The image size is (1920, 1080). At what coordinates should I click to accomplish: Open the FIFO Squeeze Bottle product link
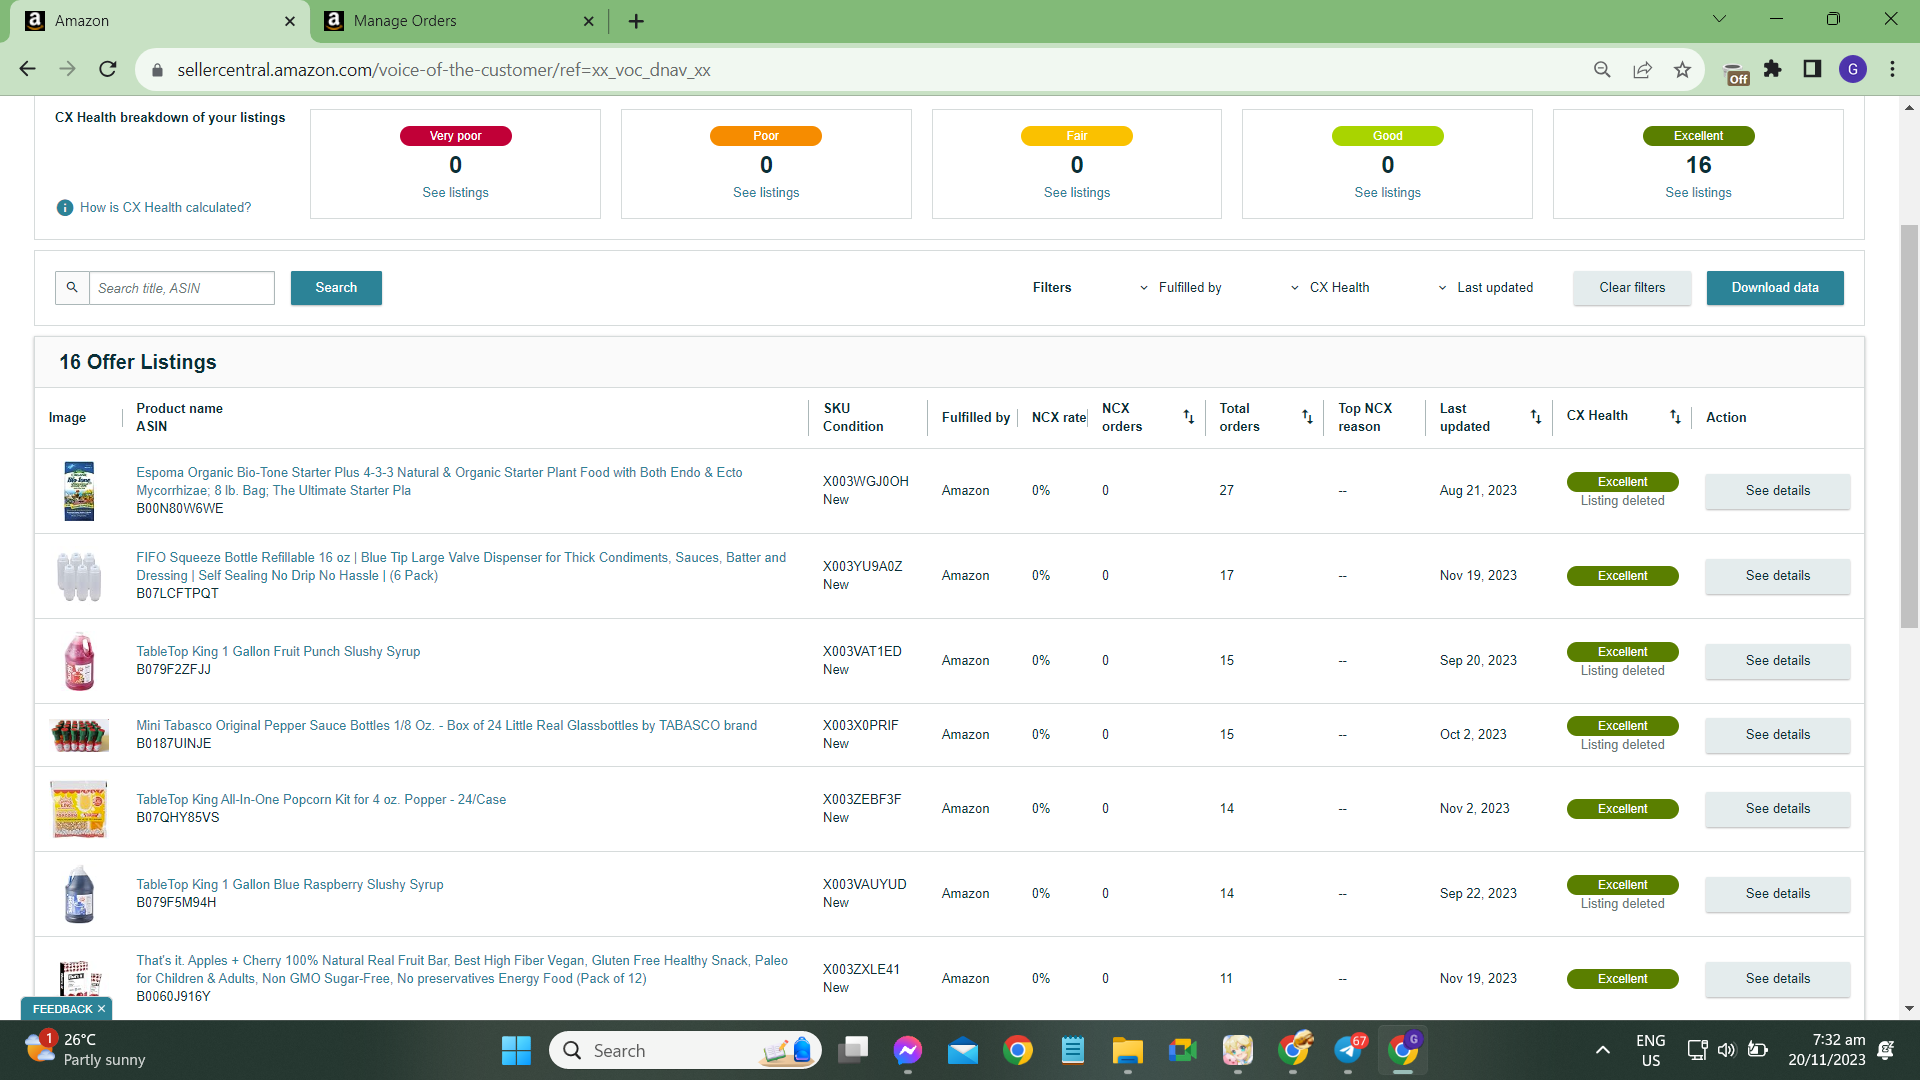[x=461, y=567]
